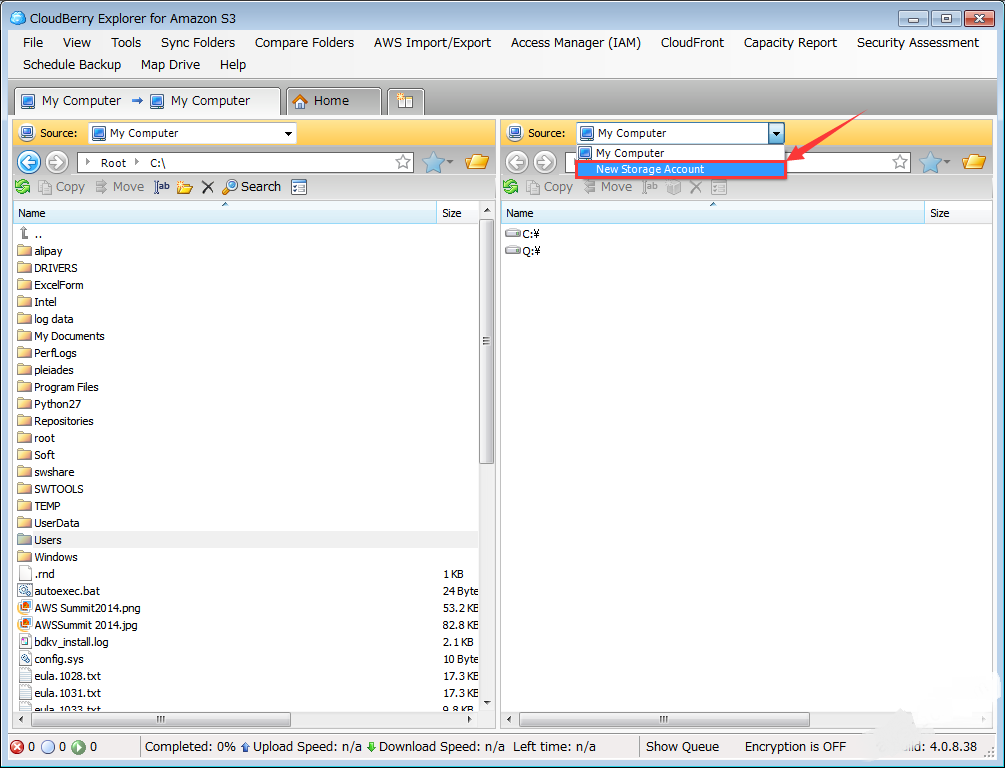Screen dimensions: 1005x768
Task: Click Move in the right pane toolbar
Action: [x=608, y=187]
